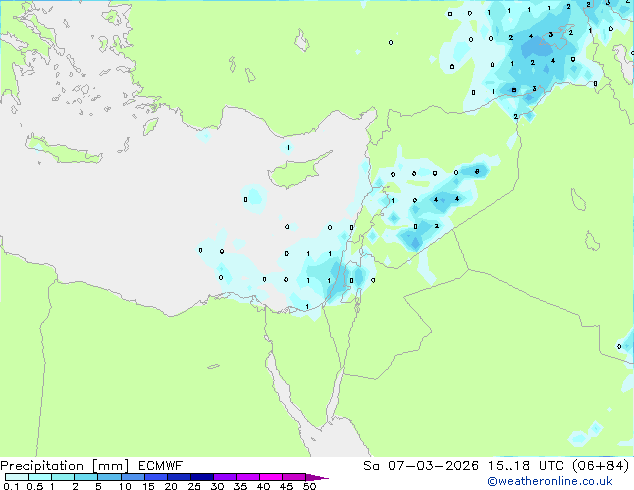This screenshot has width=634, height=490.
Task: Click the '35' legend value
Action: pyautogui.click(x=240, y=486)
